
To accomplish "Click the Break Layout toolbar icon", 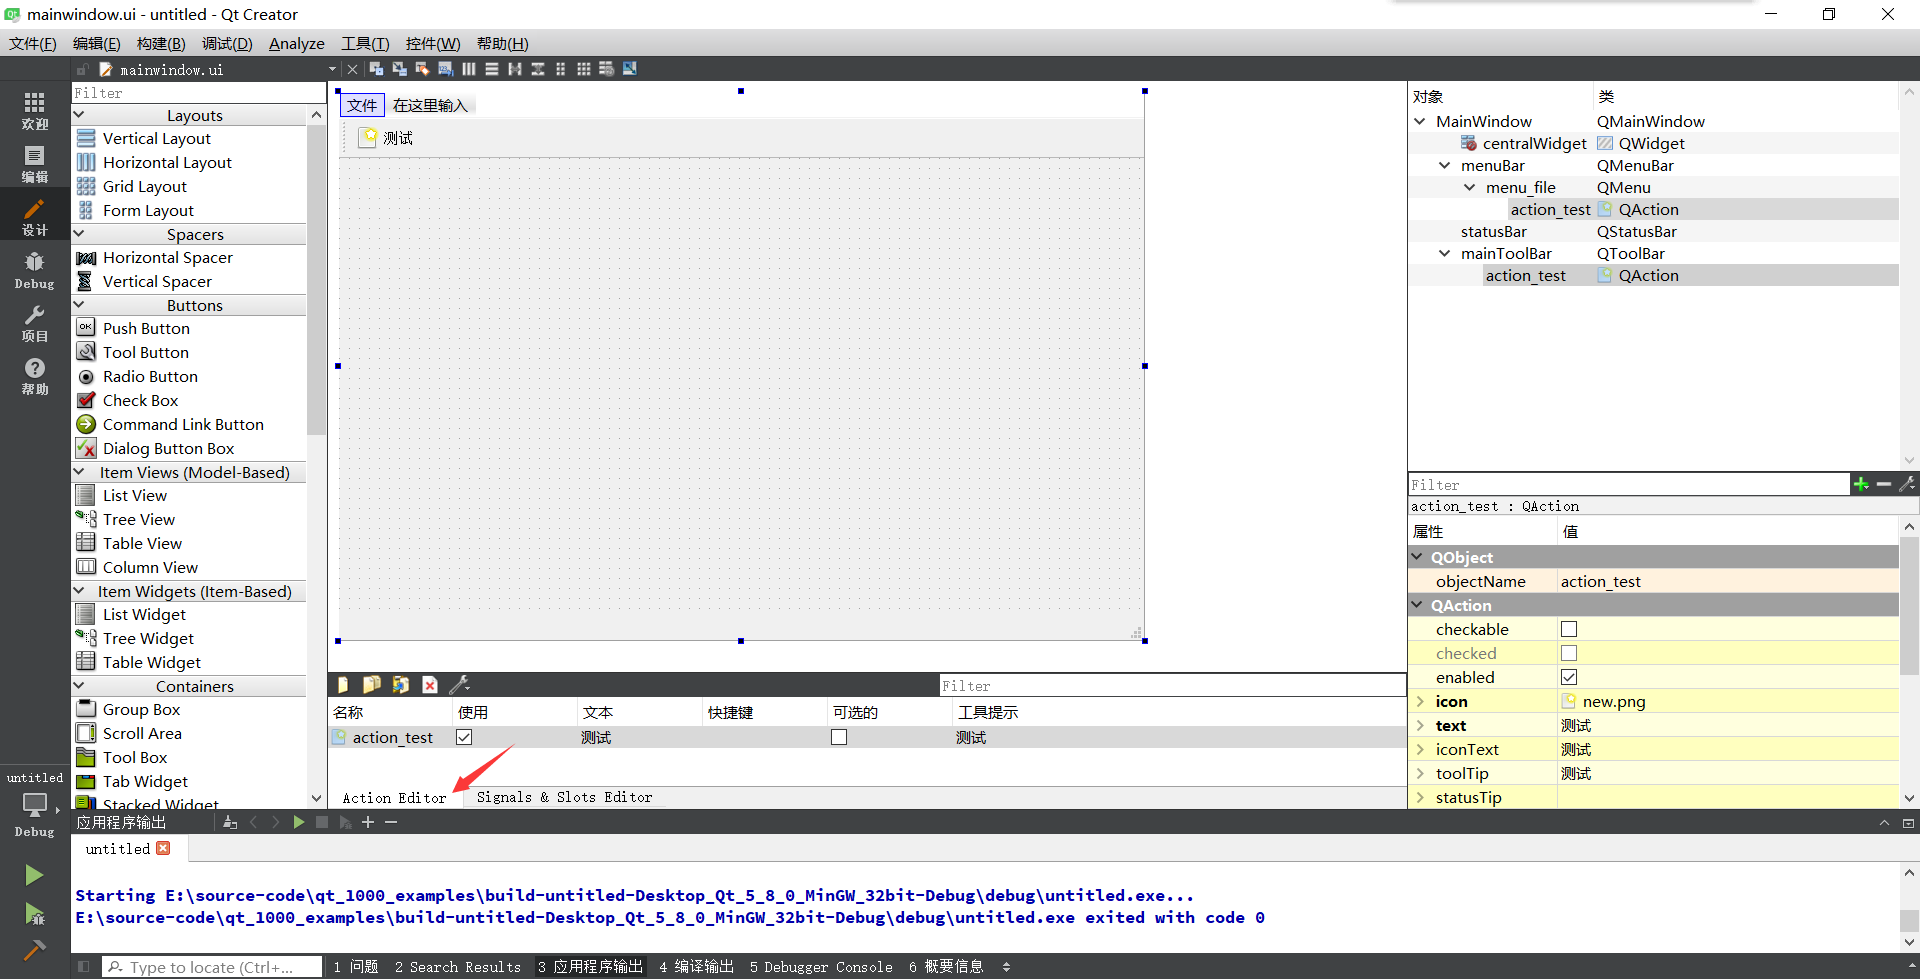I will click(607, 68).
